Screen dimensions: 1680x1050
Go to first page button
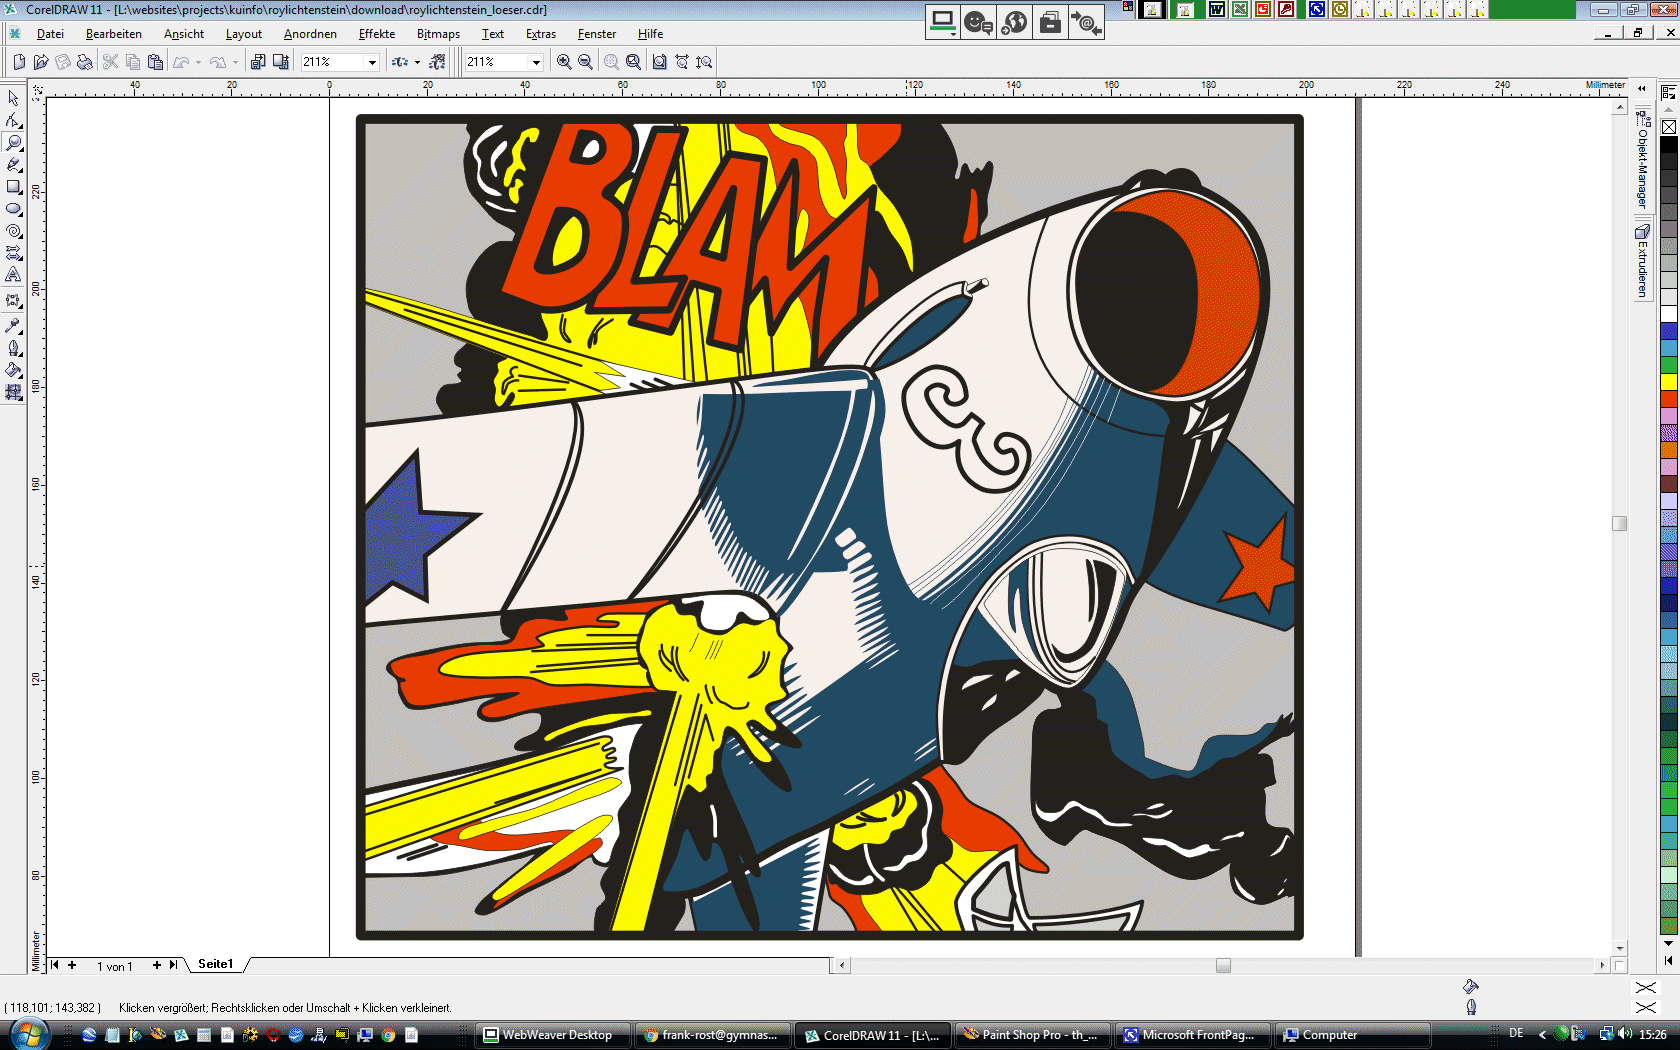coord(55,965)
